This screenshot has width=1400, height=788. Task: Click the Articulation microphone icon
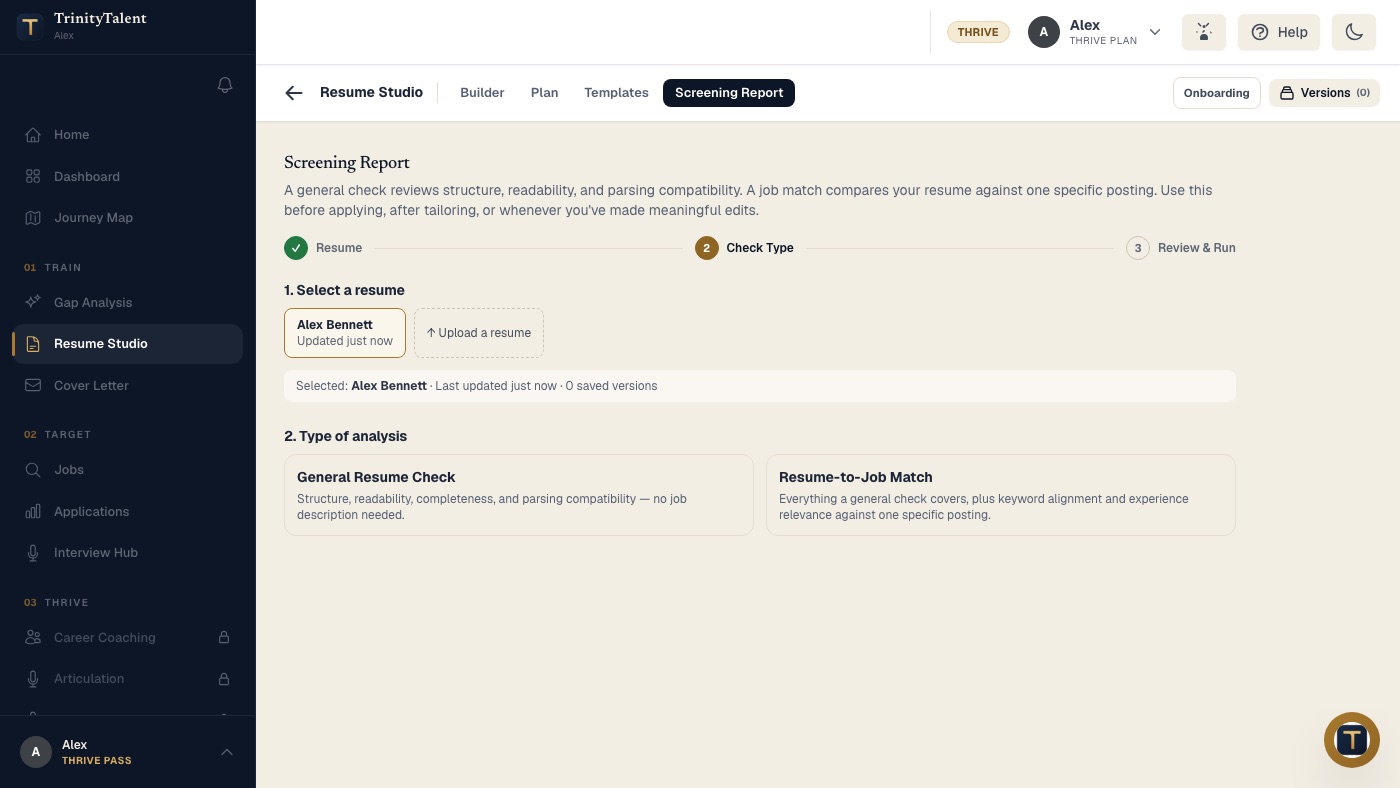(x=33, y=679)
